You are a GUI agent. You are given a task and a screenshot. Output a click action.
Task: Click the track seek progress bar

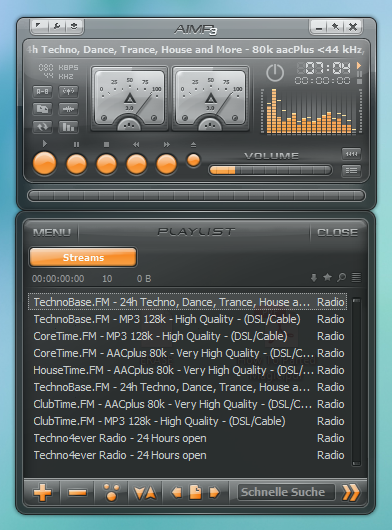196,195
